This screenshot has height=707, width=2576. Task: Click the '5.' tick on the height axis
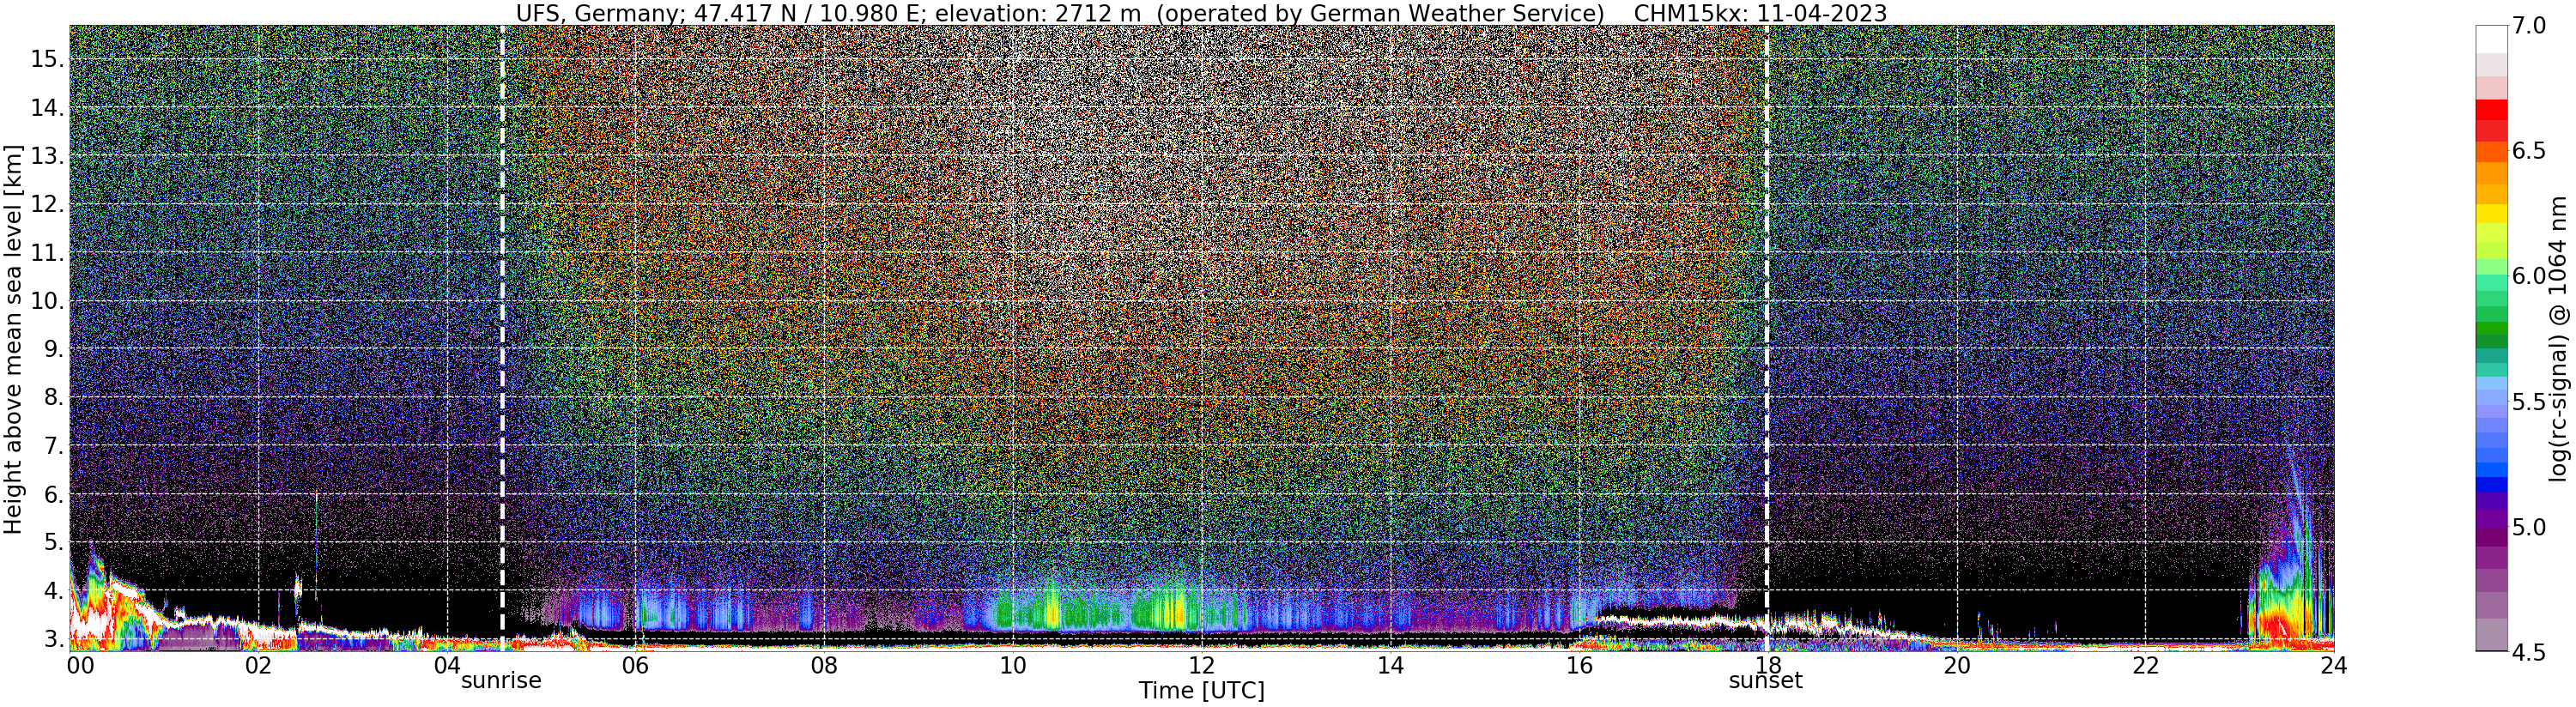[x=53, y=542]
